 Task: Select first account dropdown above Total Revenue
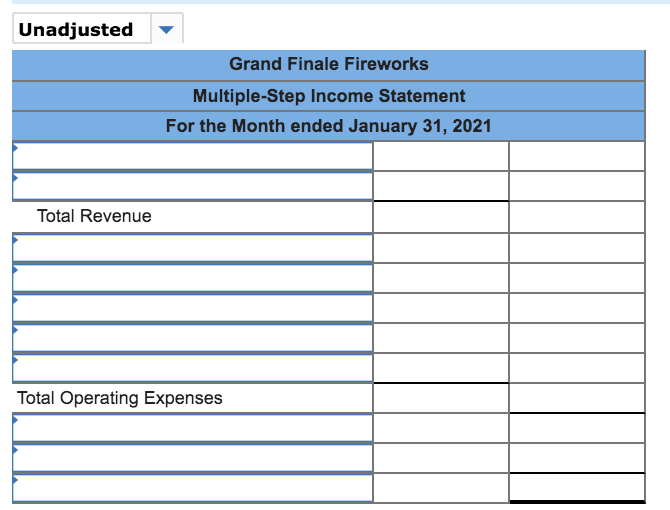click(192, 156)
